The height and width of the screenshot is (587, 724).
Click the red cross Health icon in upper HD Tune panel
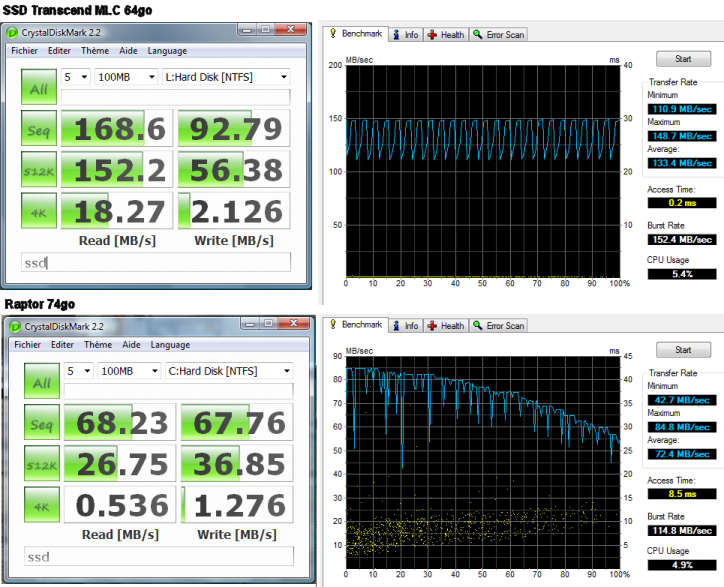[x=432, y=35]
